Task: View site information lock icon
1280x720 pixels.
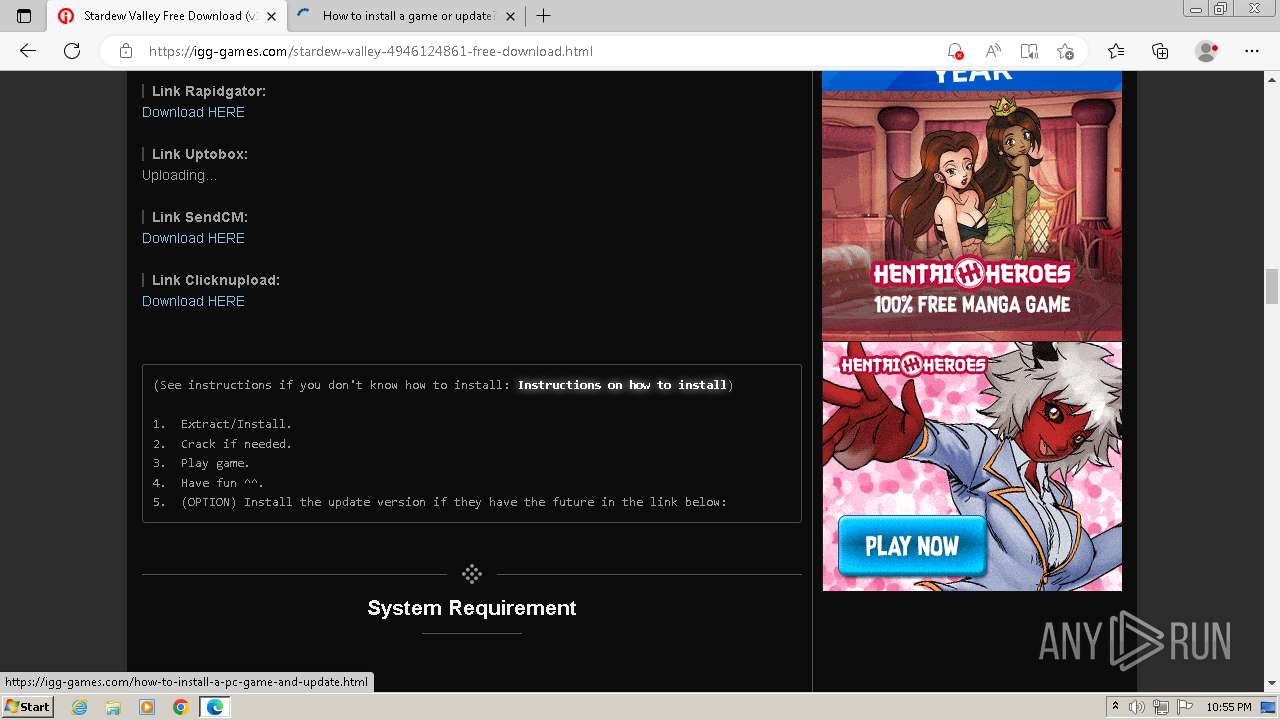Action: [126, 51]
